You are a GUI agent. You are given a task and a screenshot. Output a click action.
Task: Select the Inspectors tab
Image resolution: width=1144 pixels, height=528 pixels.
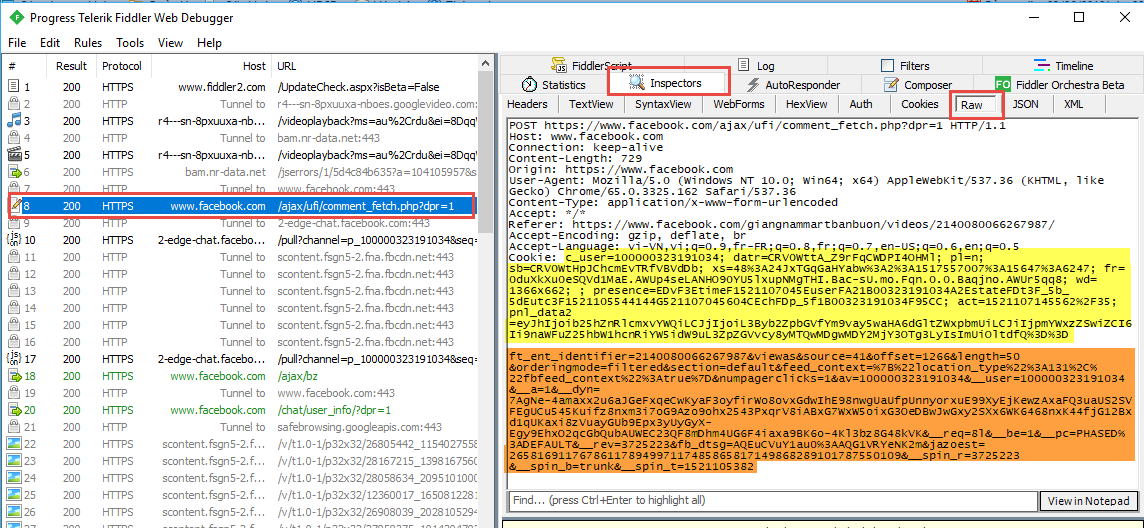coord(668,83)
